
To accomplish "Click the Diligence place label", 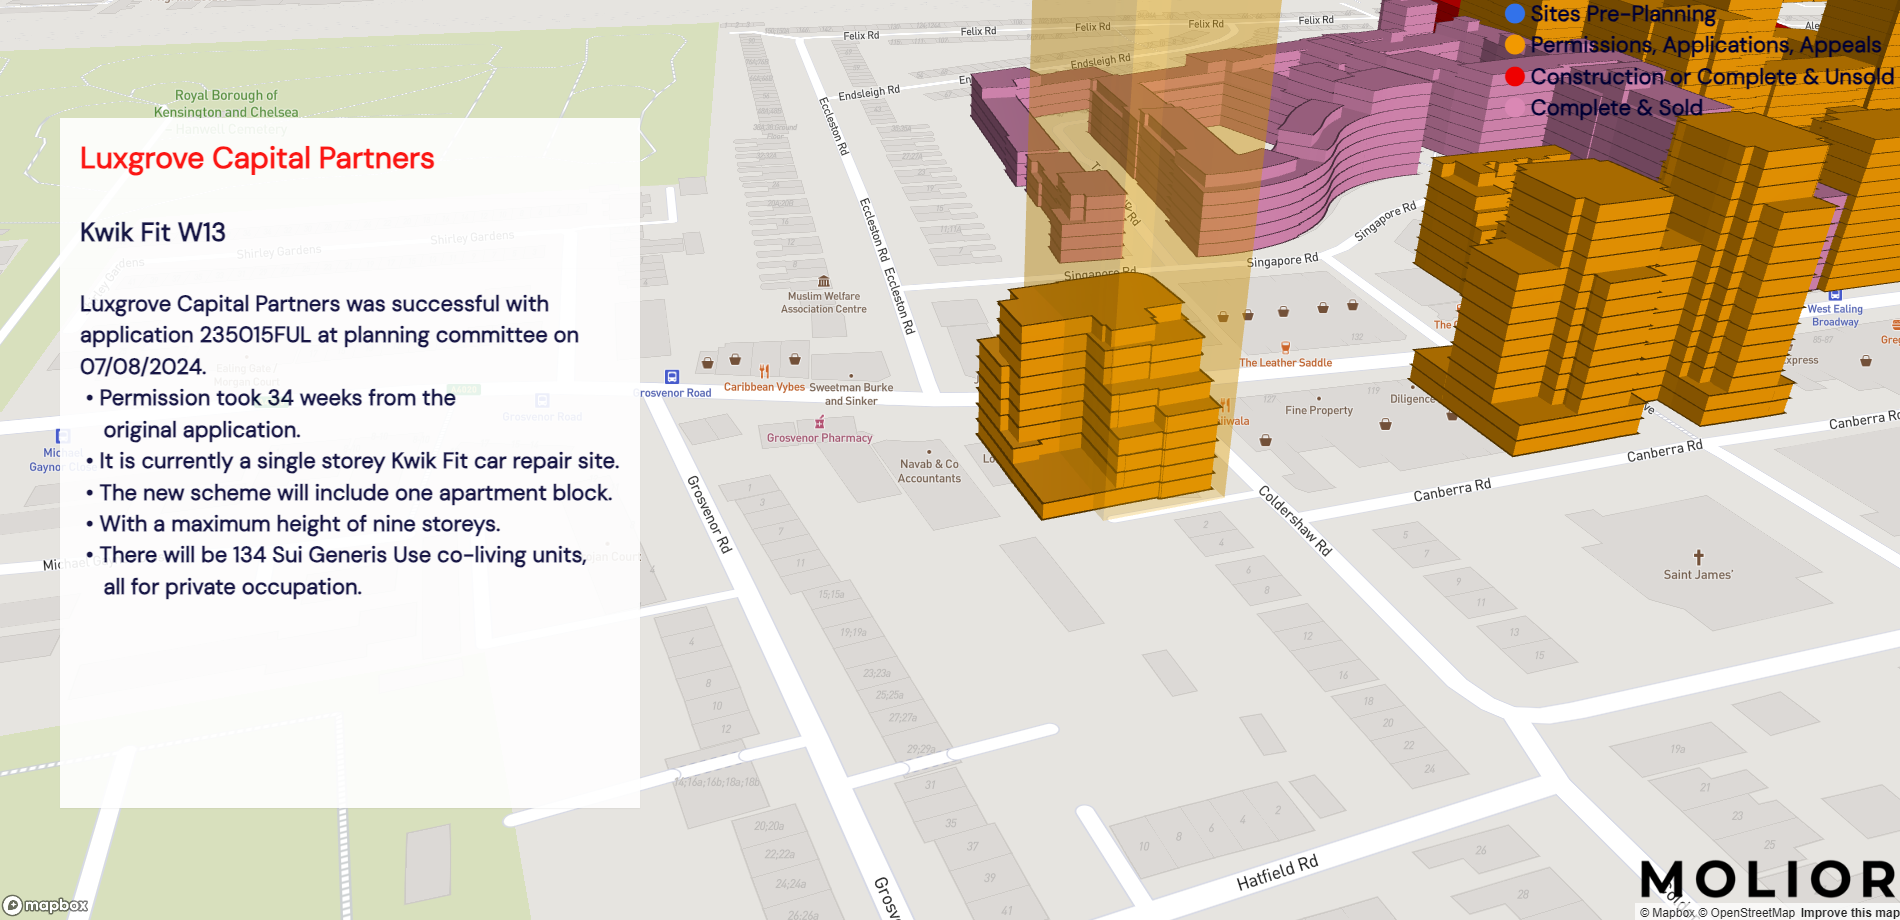I will pyautogui.click(x=1412, y=399).
